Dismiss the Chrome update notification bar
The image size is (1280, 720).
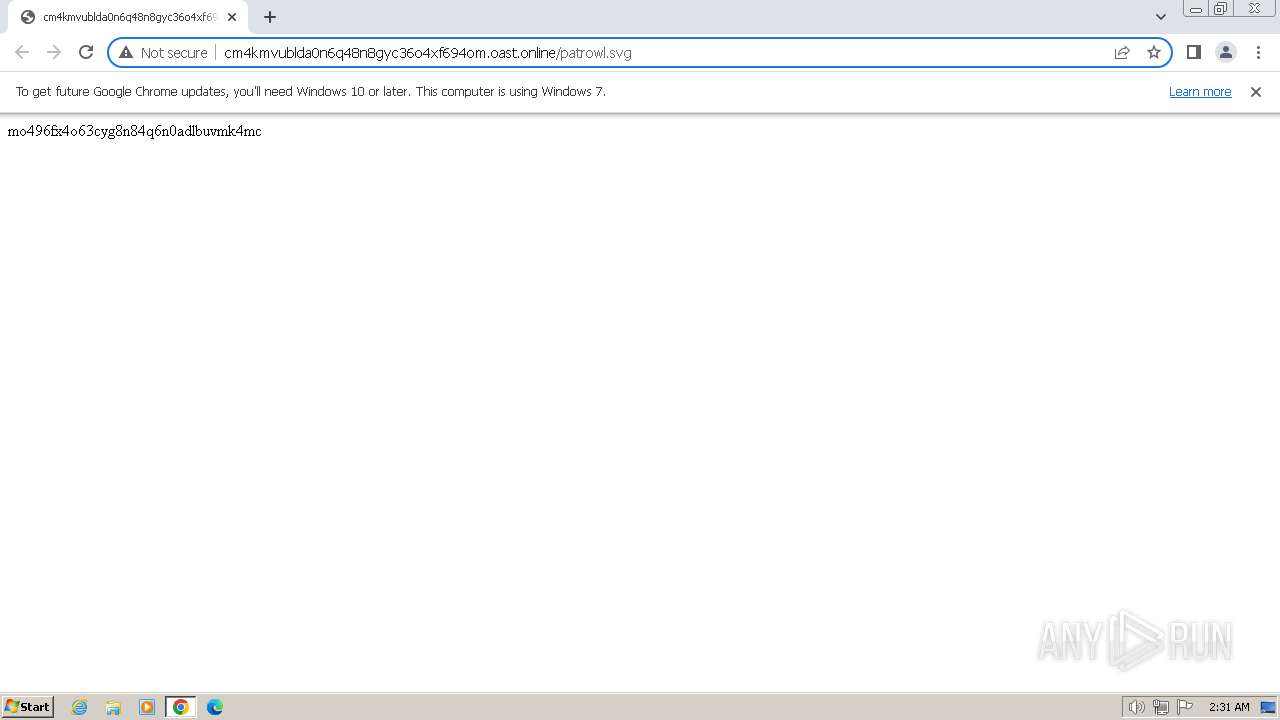click(1256, 91)
